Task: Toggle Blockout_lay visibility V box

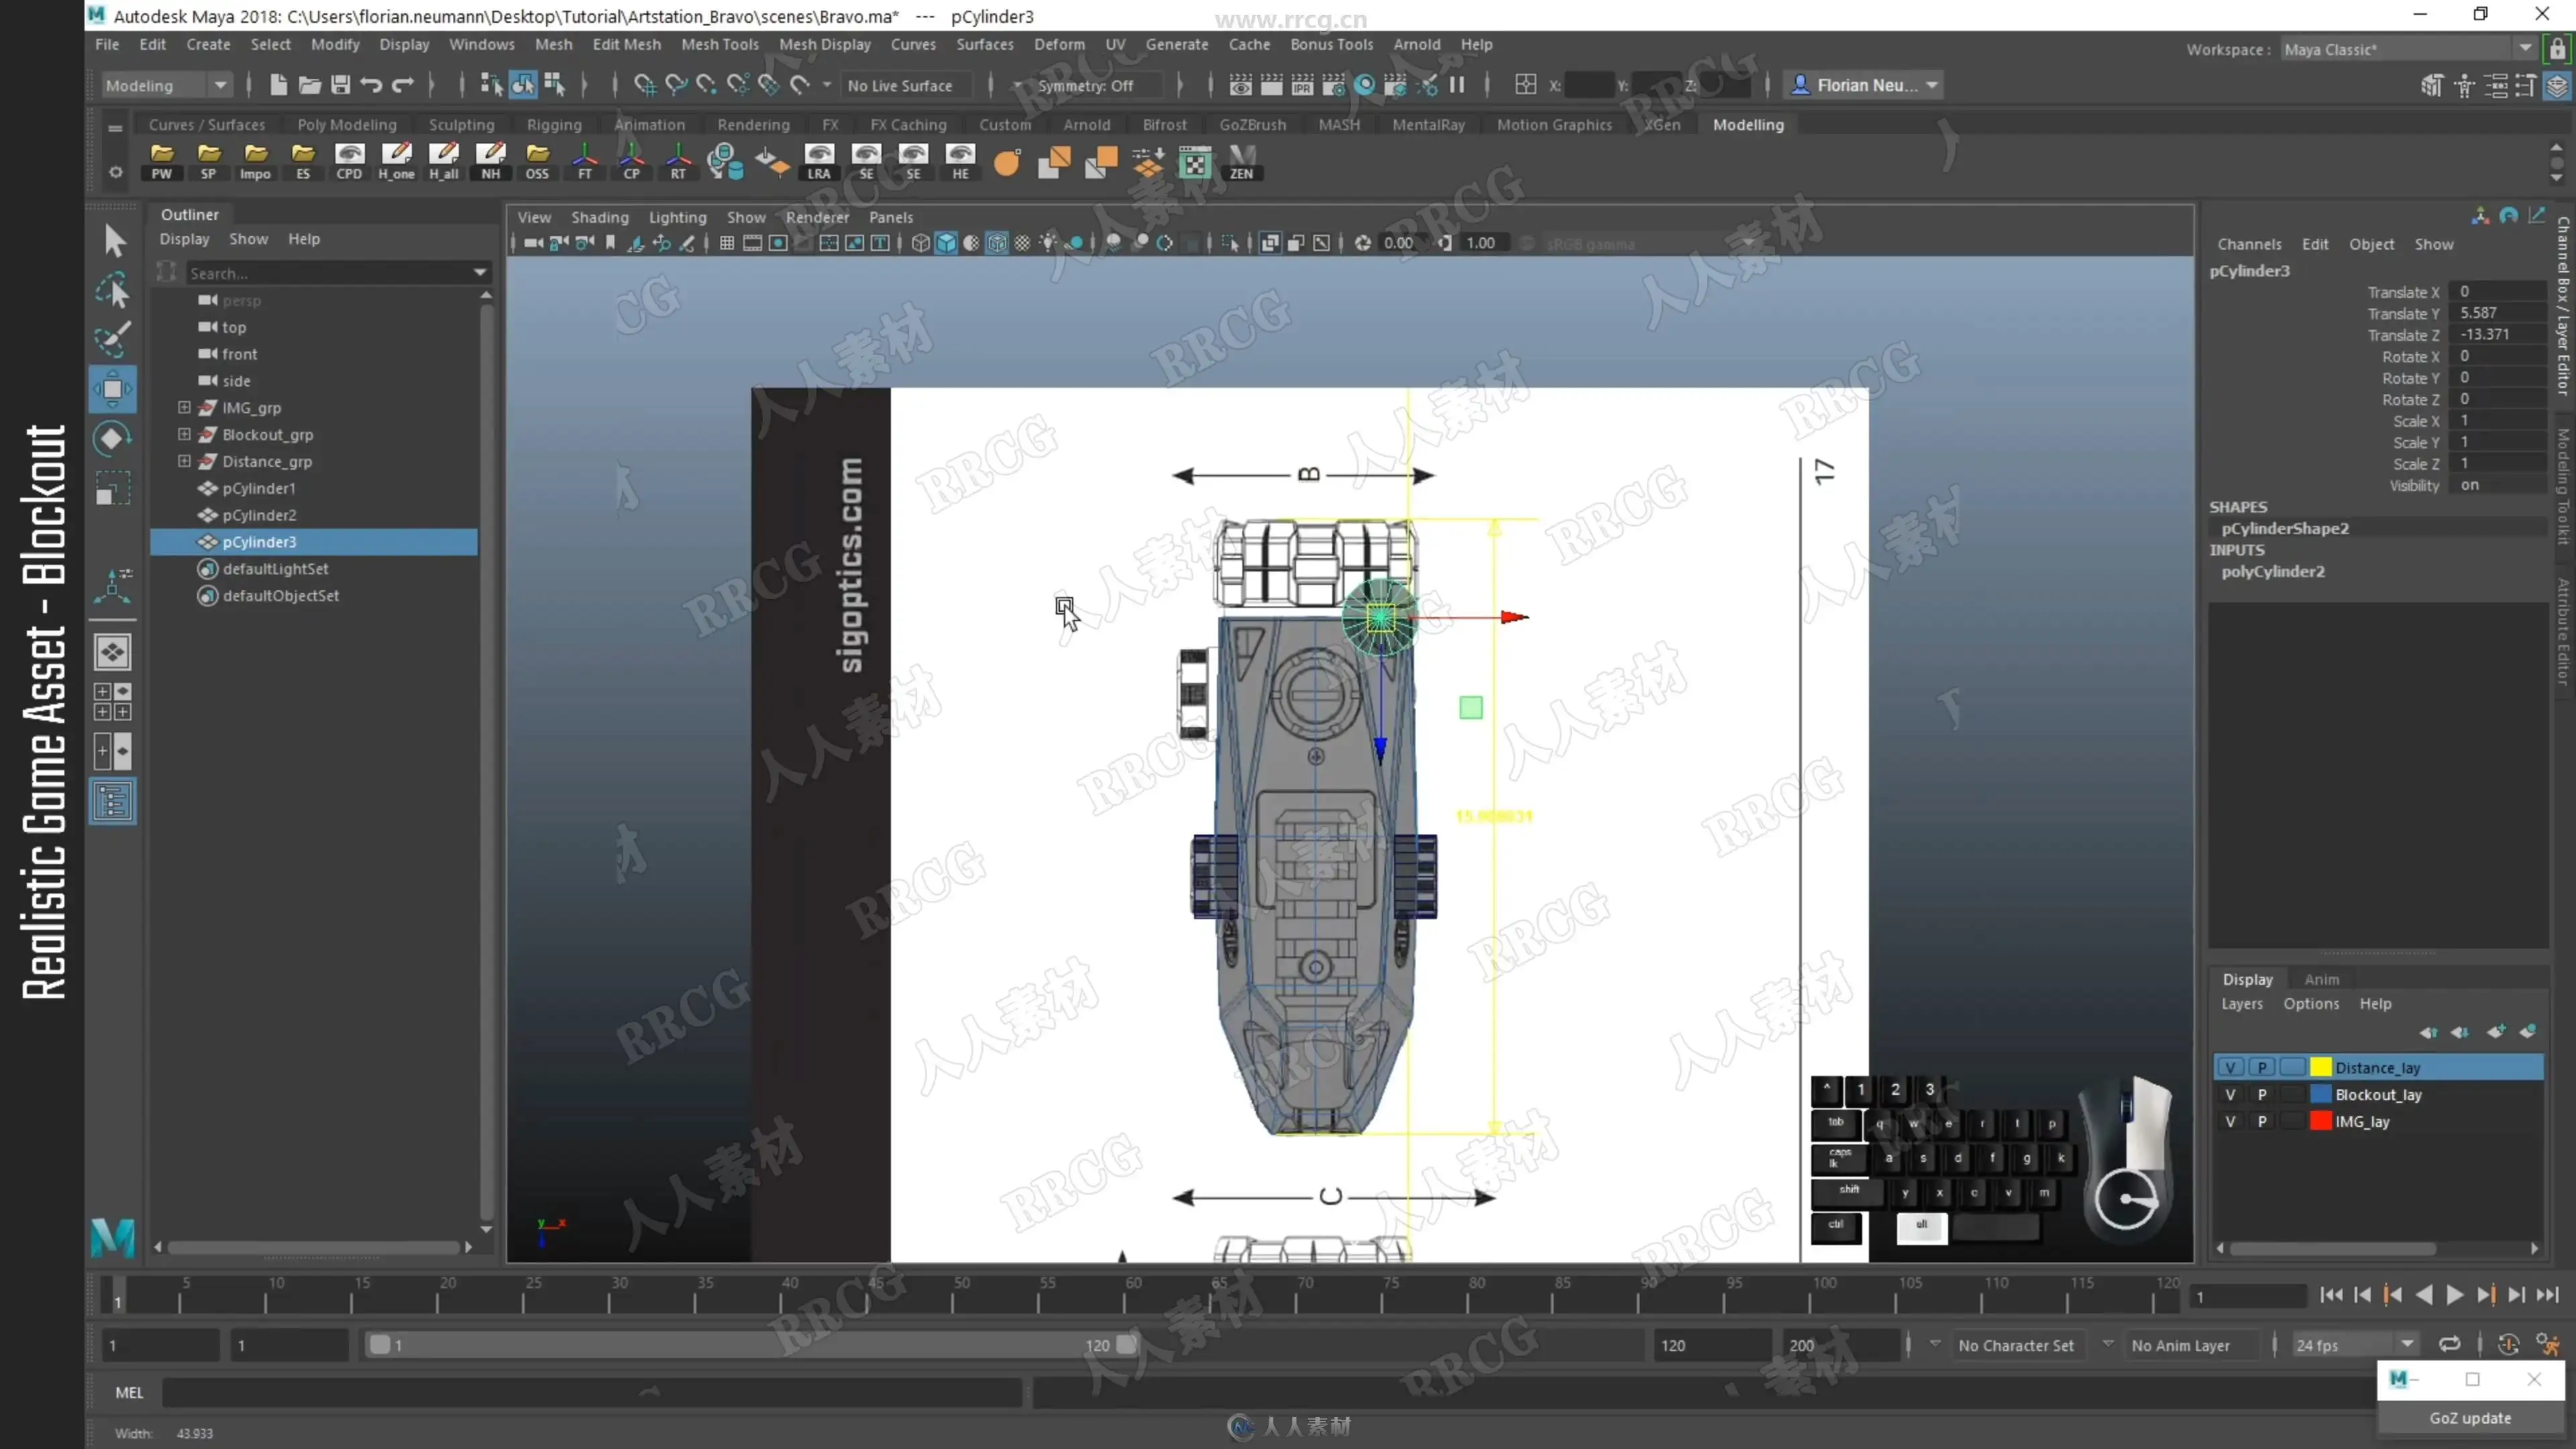Action: click(2230, 1094)
